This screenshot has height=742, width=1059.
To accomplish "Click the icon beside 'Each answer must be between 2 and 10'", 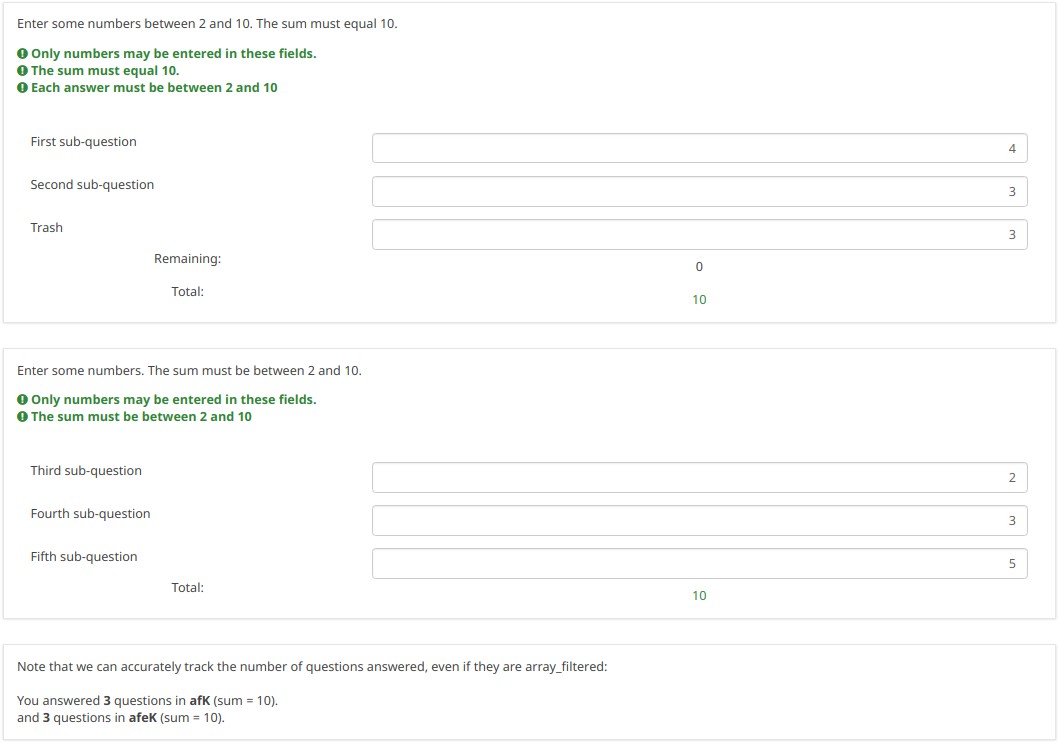I will 22,88.
